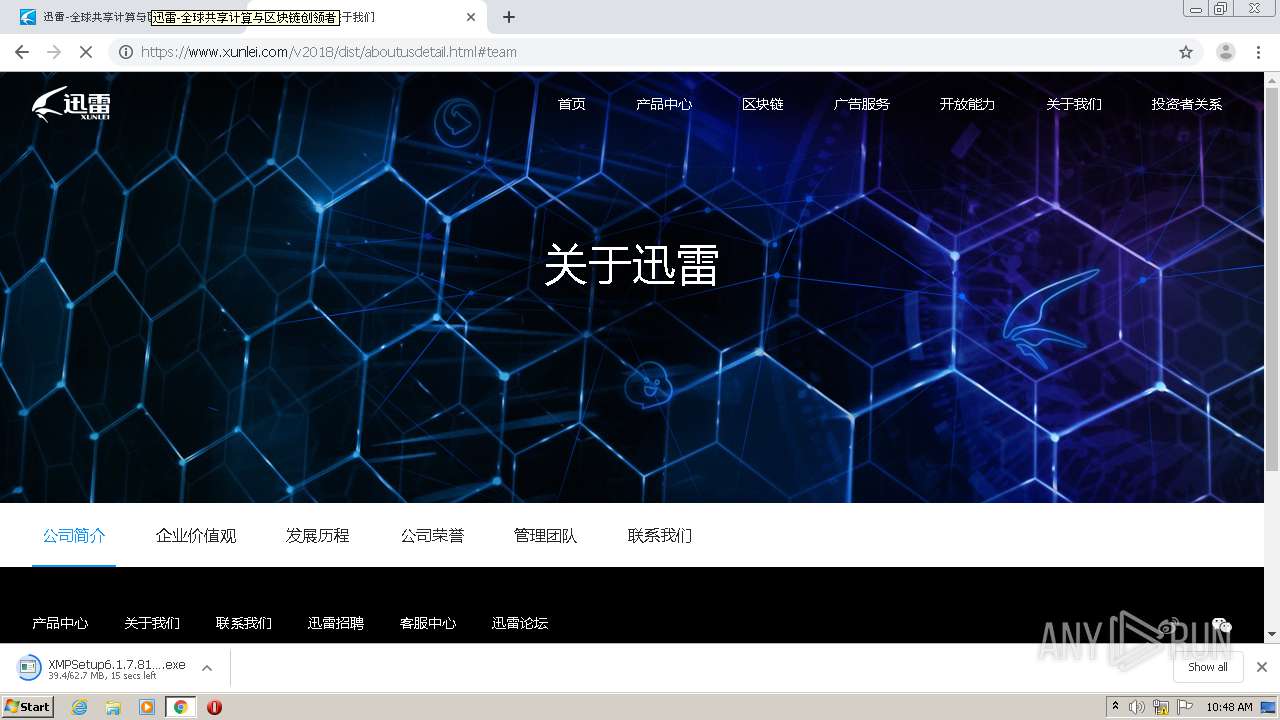Image resolution: width=1280 pixels, height=720 pixels.
Task: Open 开放能力 navigation item
Action: coord(967,104)
